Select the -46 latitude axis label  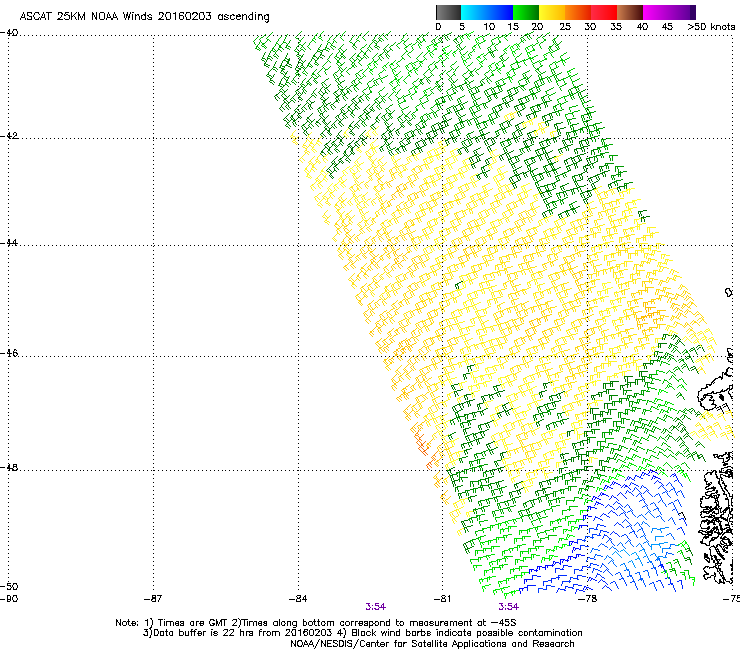point(9,353)
